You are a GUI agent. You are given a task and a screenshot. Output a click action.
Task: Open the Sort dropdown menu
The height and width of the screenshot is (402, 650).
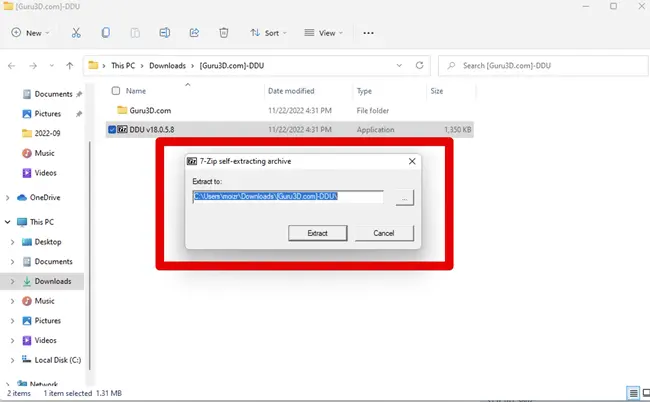click(x=266, y=33)
